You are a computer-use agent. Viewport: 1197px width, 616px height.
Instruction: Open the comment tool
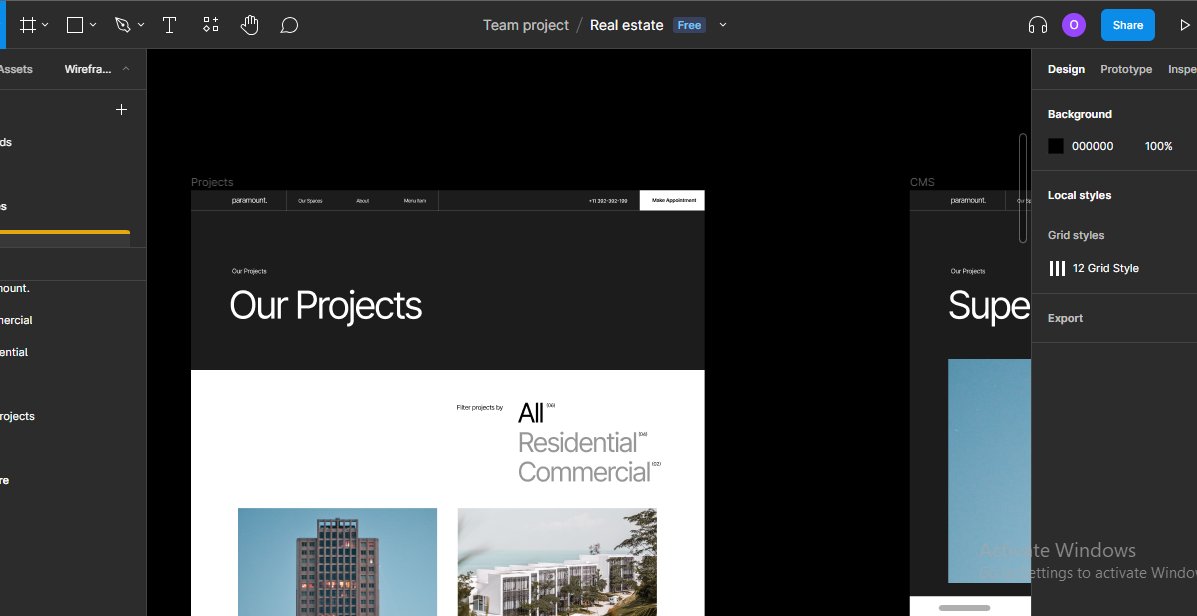[x=289, y=24]
